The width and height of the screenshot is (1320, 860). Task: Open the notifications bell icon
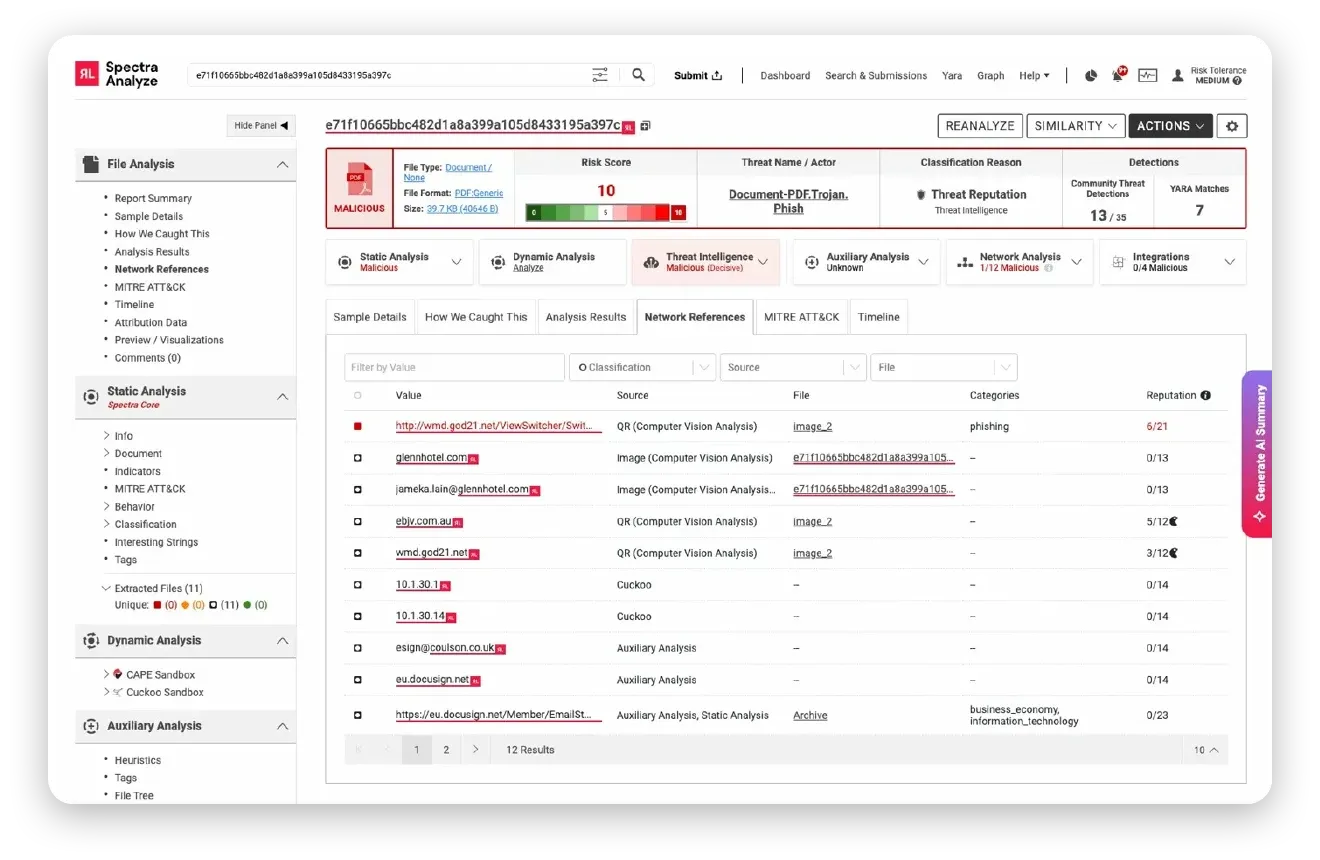(x=1118, y=76)
